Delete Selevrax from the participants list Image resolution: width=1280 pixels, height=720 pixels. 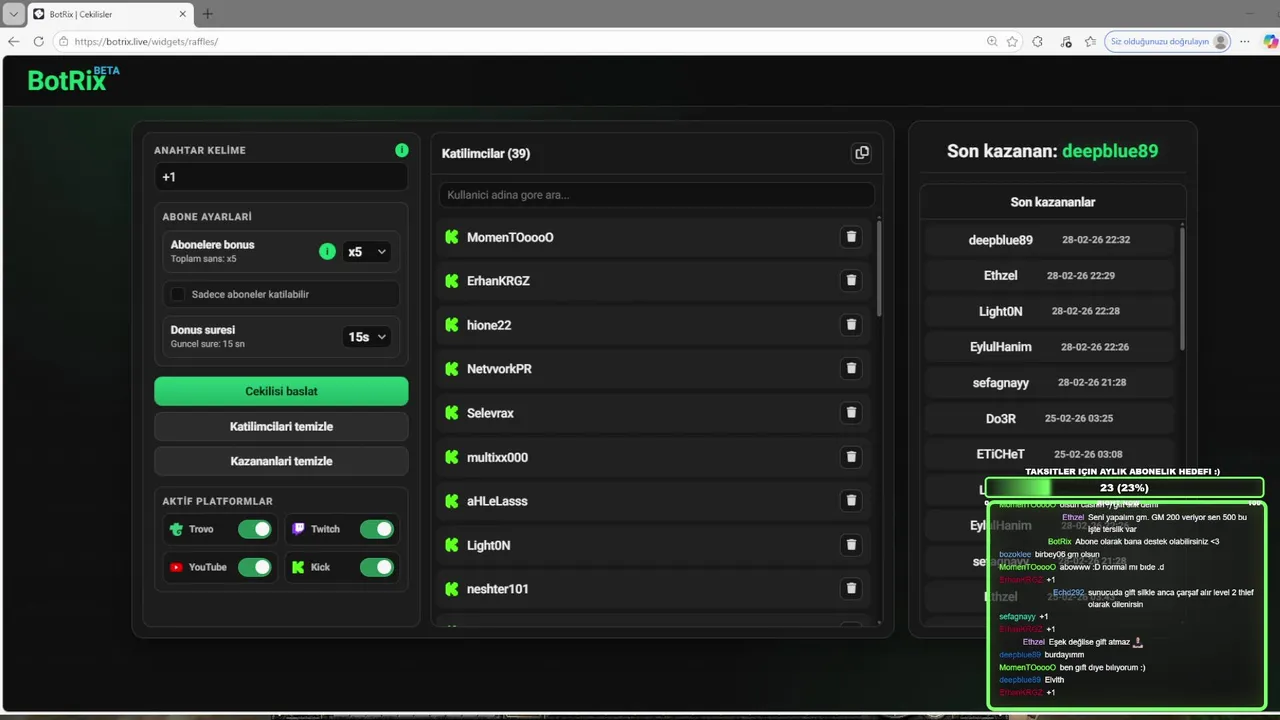coord(851,413)
